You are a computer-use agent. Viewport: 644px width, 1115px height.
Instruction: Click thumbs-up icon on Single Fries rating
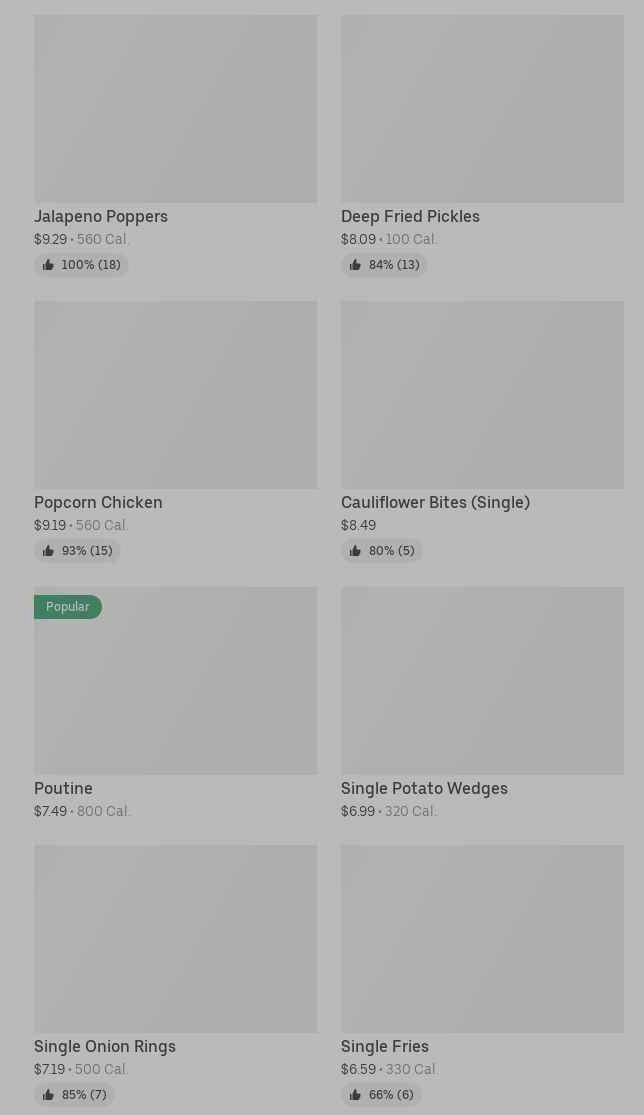(x=355, y=1095)
